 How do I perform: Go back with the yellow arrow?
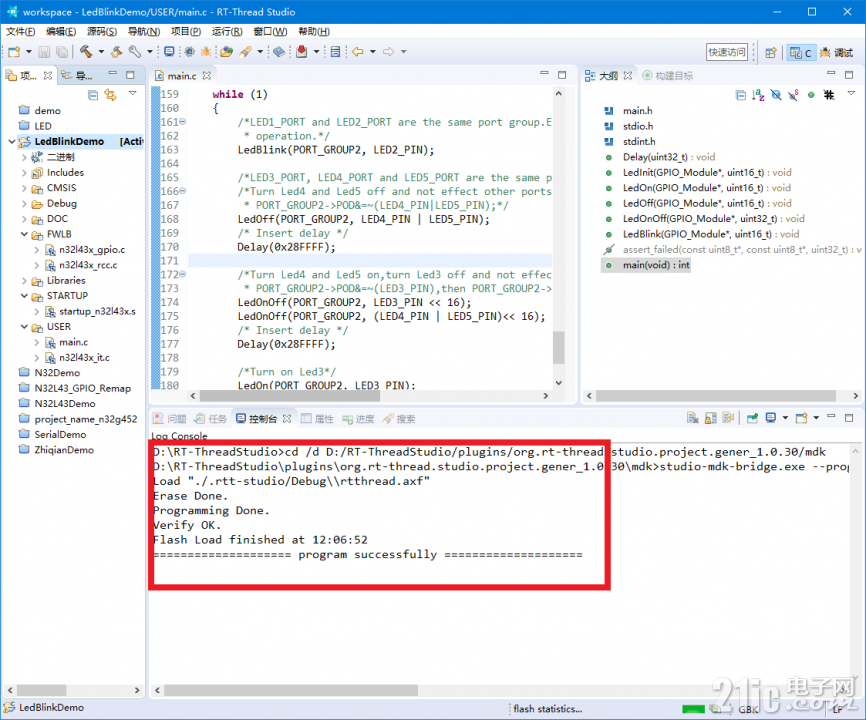[358, 52]
